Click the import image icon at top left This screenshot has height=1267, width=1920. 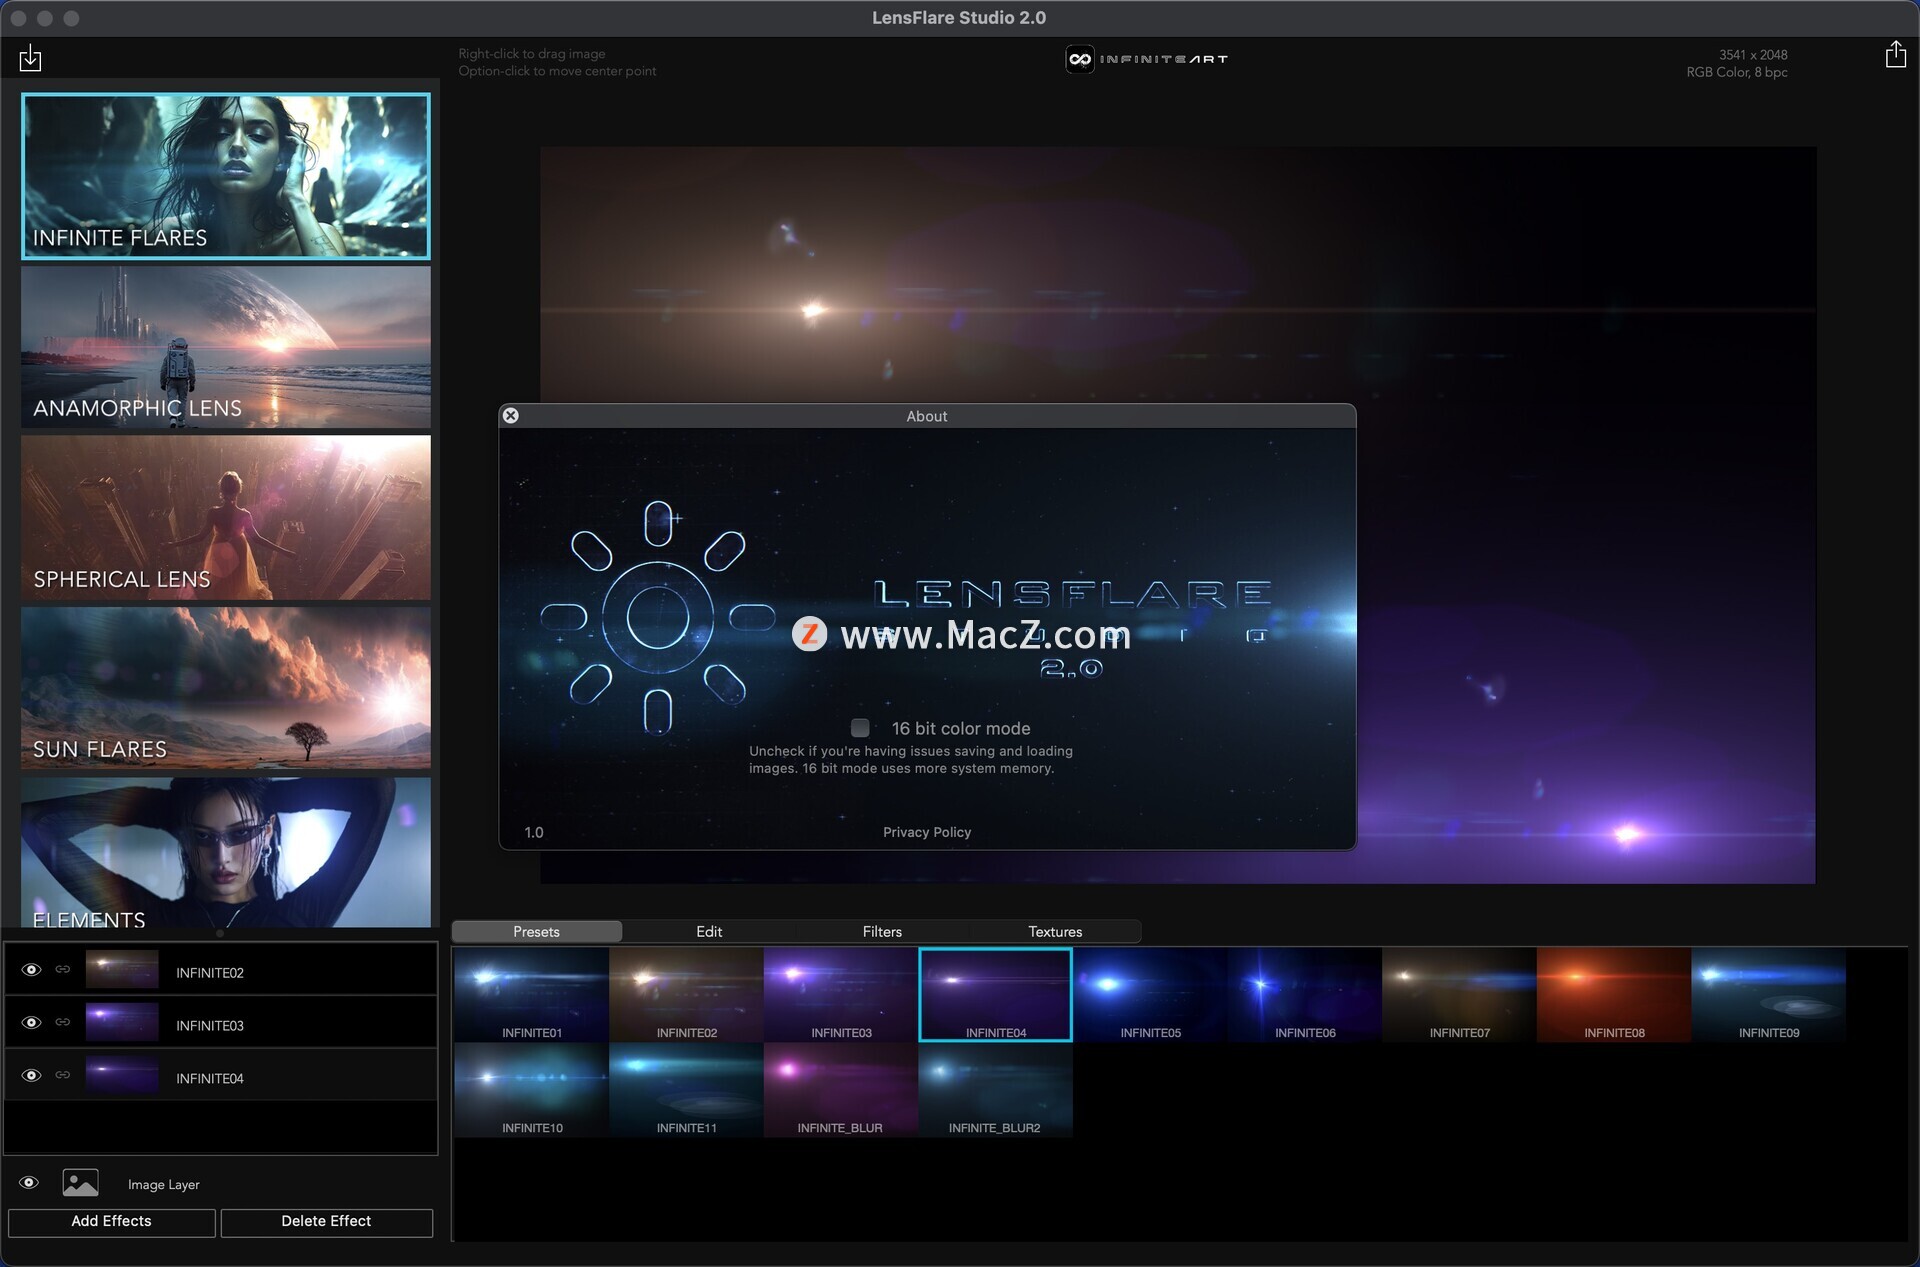(x=30, y=58)
